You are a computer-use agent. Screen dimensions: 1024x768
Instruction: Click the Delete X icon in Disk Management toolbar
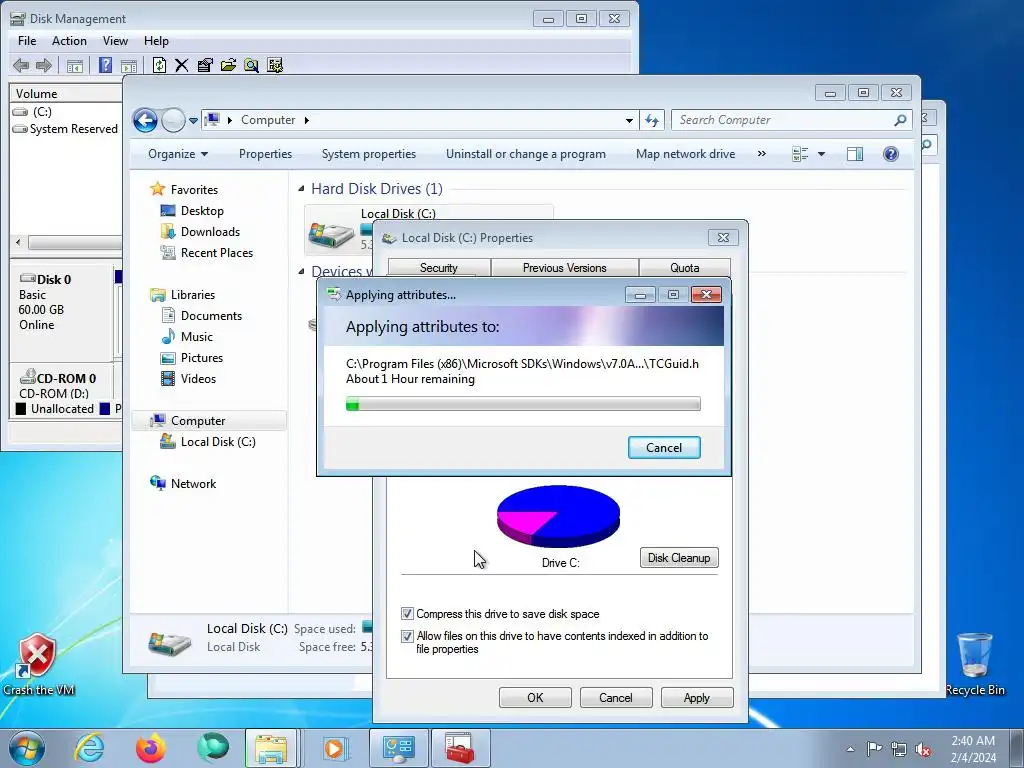click(x=182, y=65)
